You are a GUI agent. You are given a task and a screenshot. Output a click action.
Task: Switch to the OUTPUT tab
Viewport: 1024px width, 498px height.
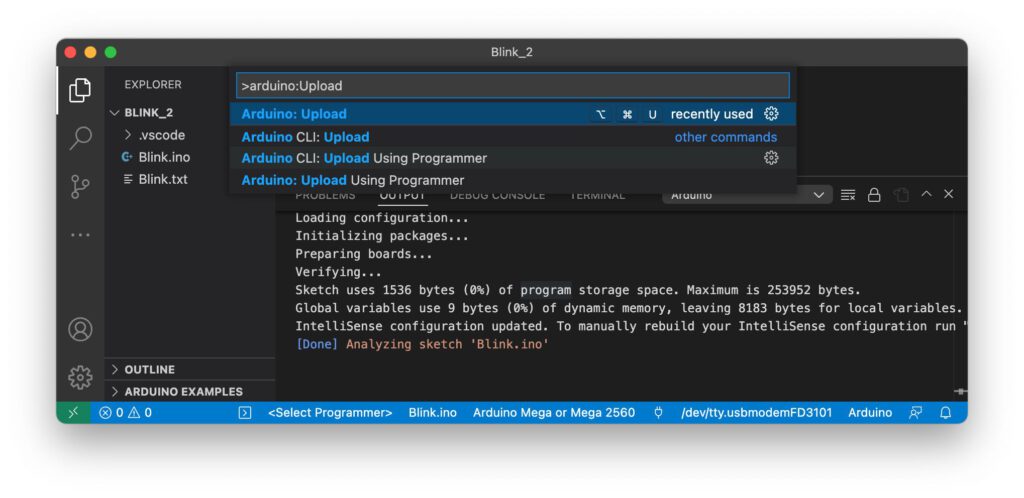click(402, 195)
